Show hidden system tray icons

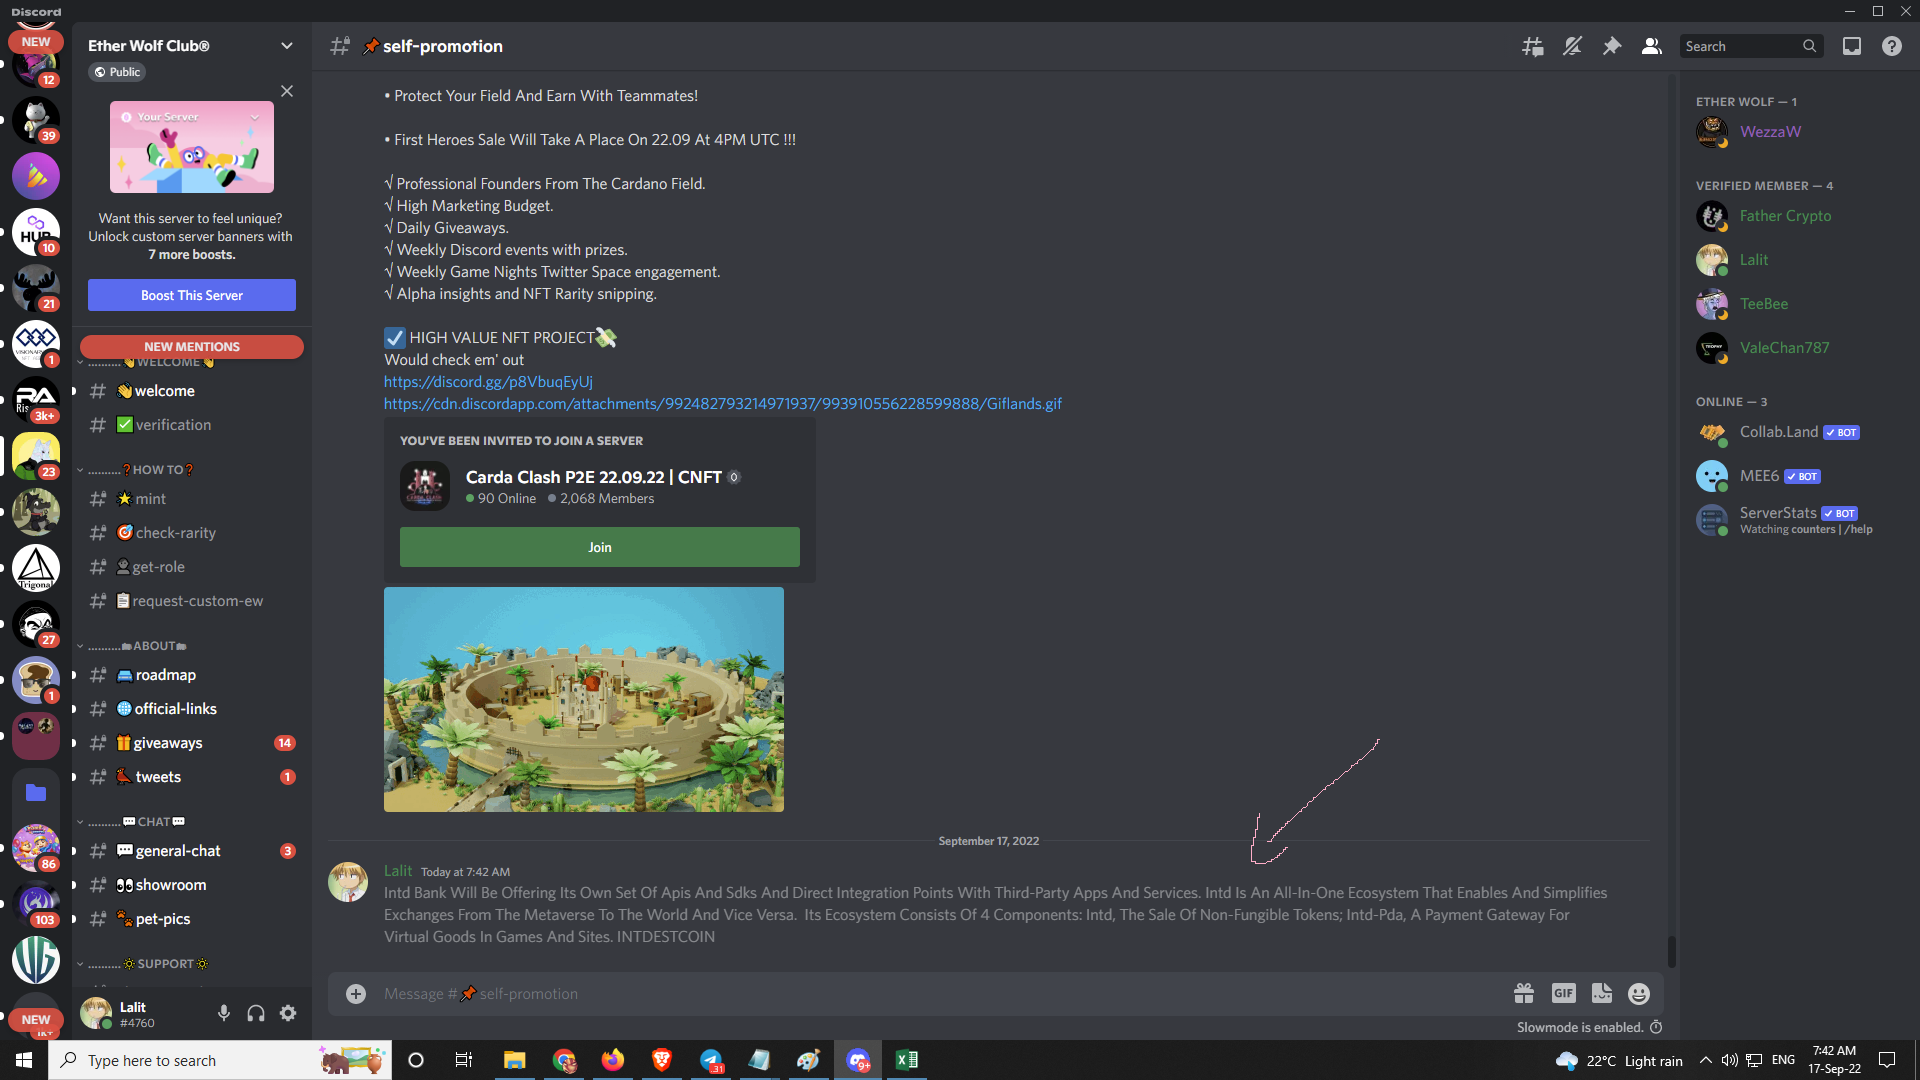pos(1706,1060)
